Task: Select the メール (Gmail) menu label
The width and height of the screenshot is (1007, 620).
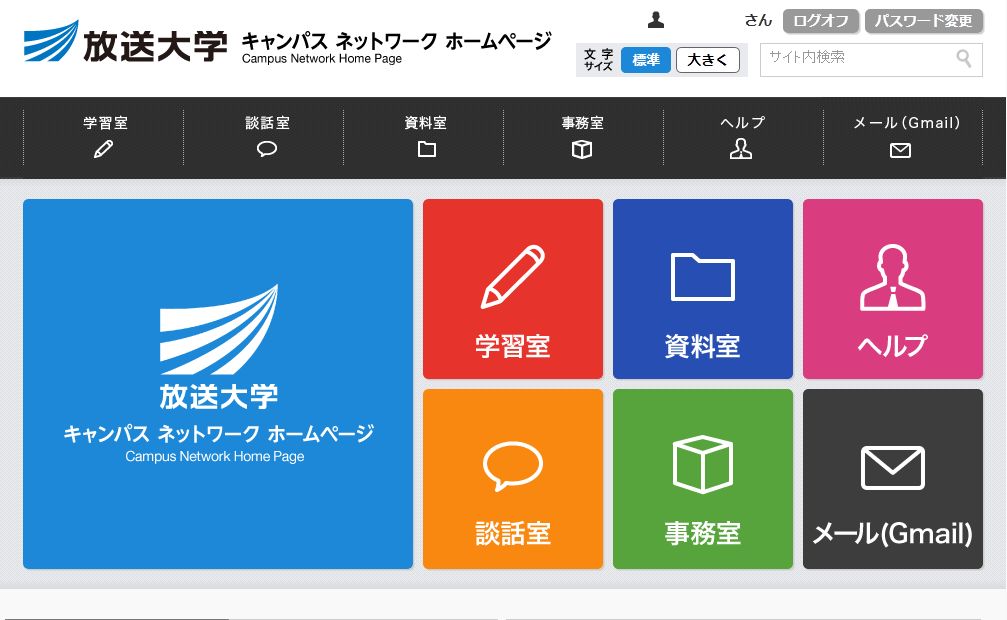Action: coord(907,123)
